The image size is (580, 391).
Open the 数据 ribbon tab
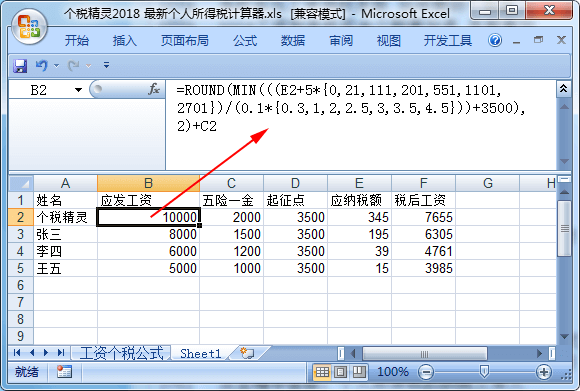[x=293, y=40]
